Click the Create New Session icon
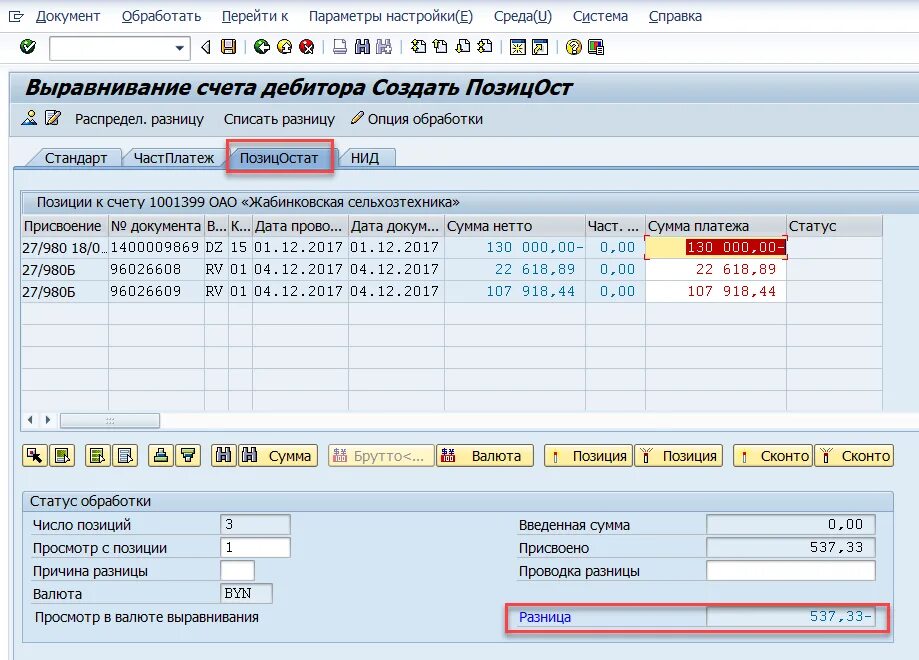 518,47
